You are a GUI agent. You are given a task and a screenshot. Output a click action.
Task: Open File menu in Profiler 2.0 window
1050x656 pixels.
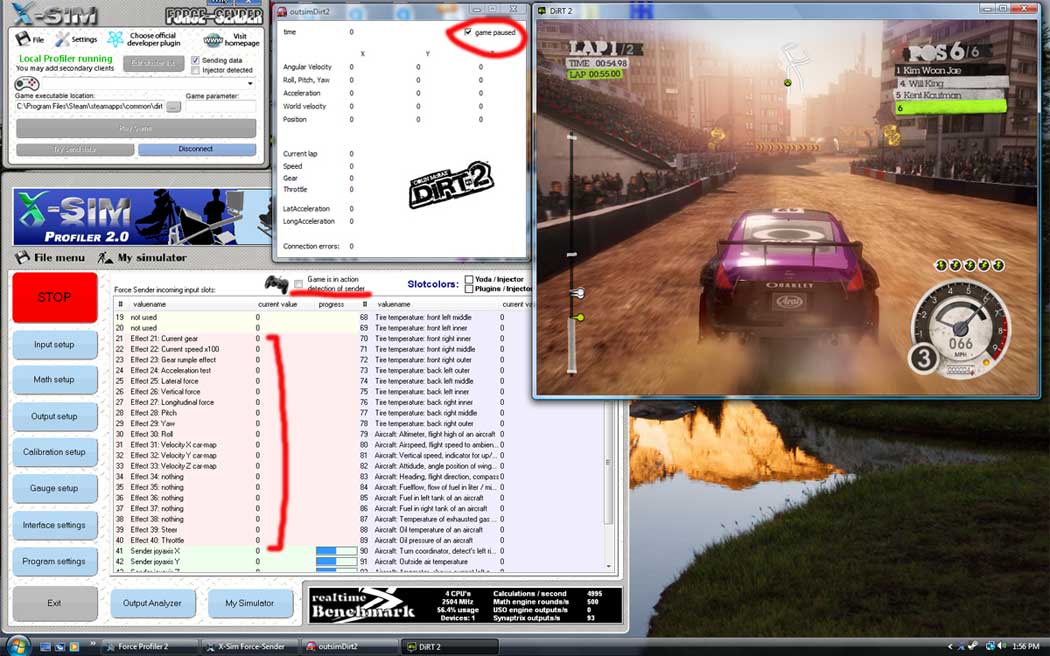[x=50, y=257]
